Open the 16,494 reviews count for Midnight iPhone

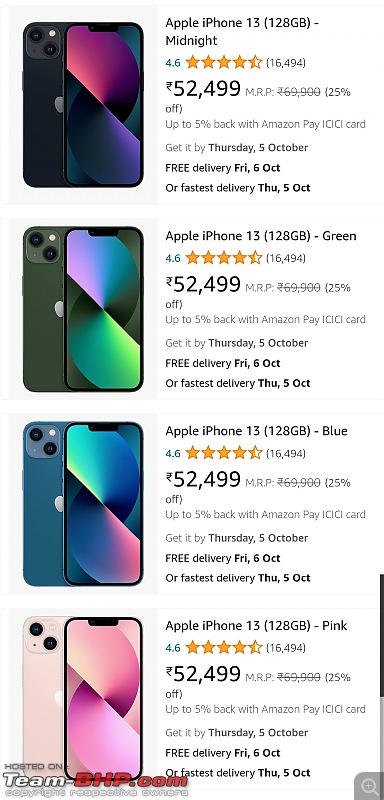pos(286,63)
